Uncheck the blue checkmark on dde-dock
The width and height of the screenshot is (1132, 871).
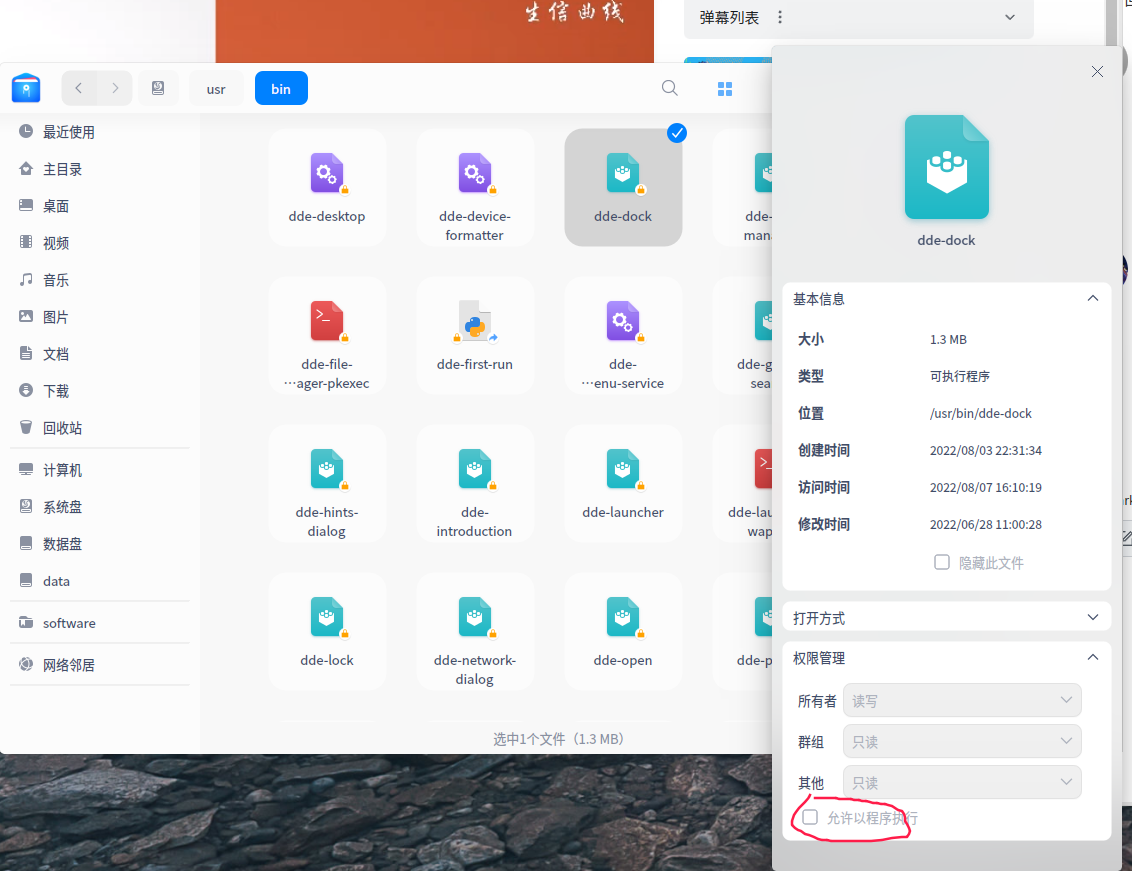[676, 133]
